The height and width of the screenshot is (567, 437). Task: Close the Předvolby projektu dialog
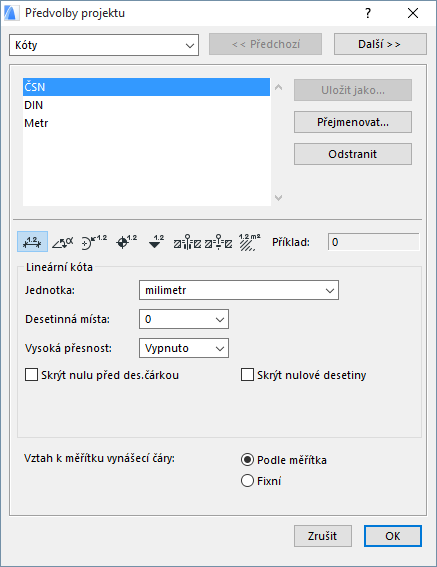[413, 13]
